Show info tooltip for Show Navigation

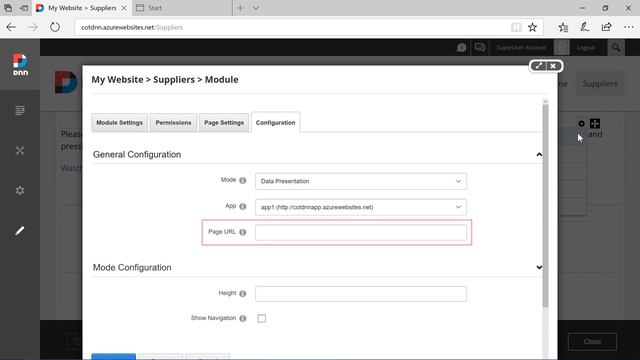242,318
